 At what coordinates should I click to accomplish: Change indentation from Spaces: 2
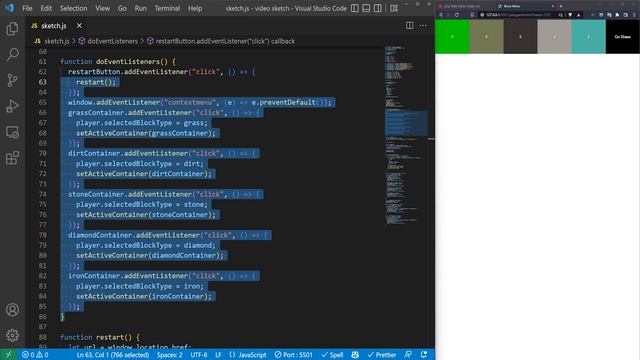click(x=169, y=355)
